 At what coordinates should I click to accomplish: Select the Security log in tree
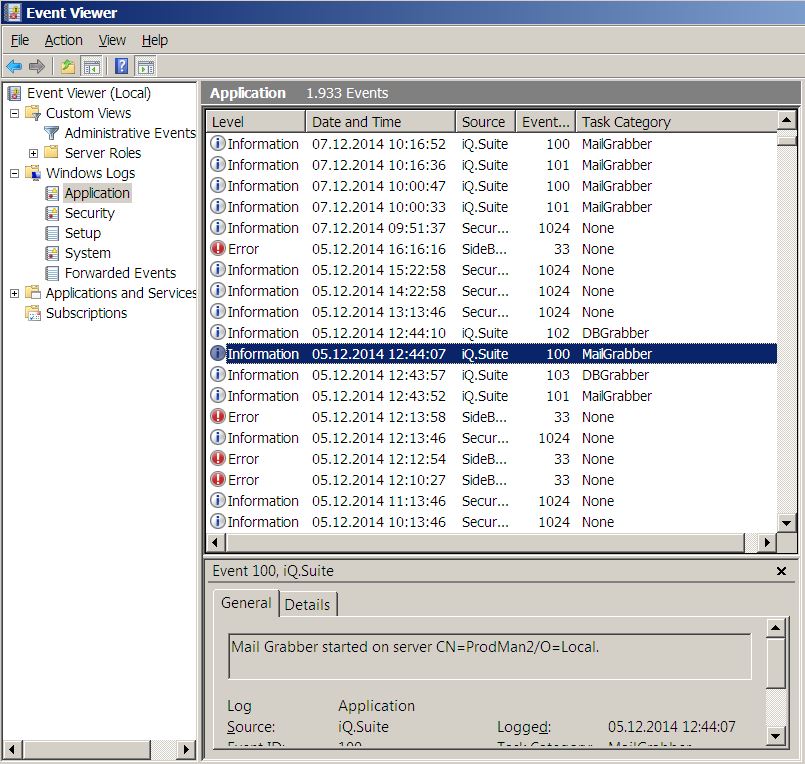(89, 213)
